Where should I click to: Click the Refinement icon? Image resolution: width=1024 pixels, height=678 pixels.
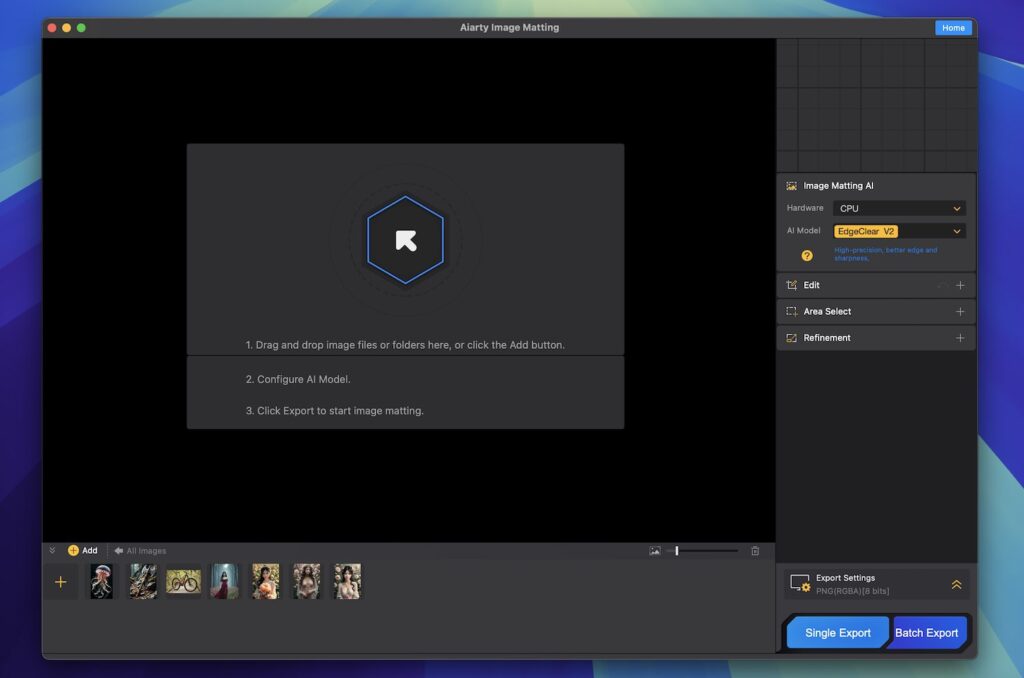[x=791, y=338]
